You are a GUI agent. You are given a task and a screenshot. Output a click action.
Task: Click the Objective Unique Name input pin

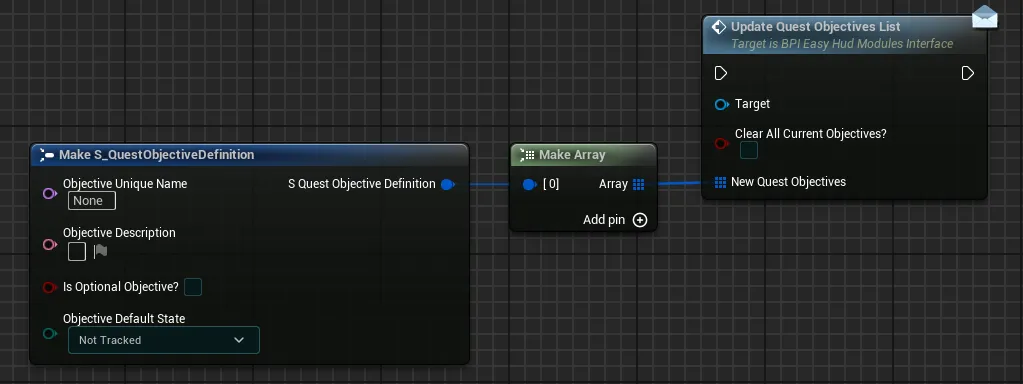50,194
